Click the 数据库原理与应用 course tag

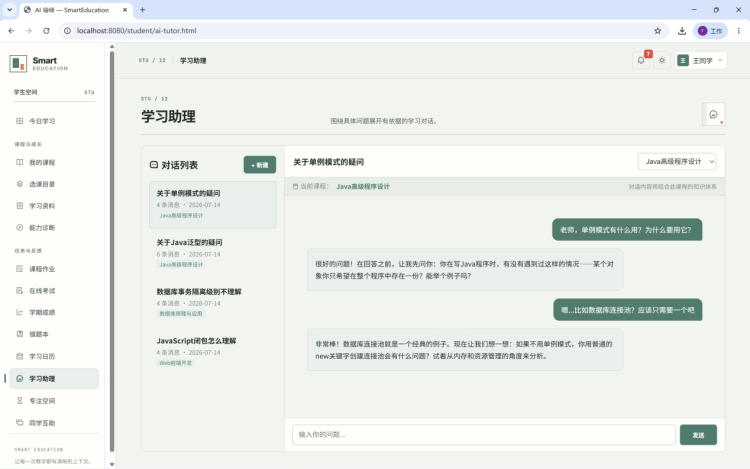(x=181, y=314)
